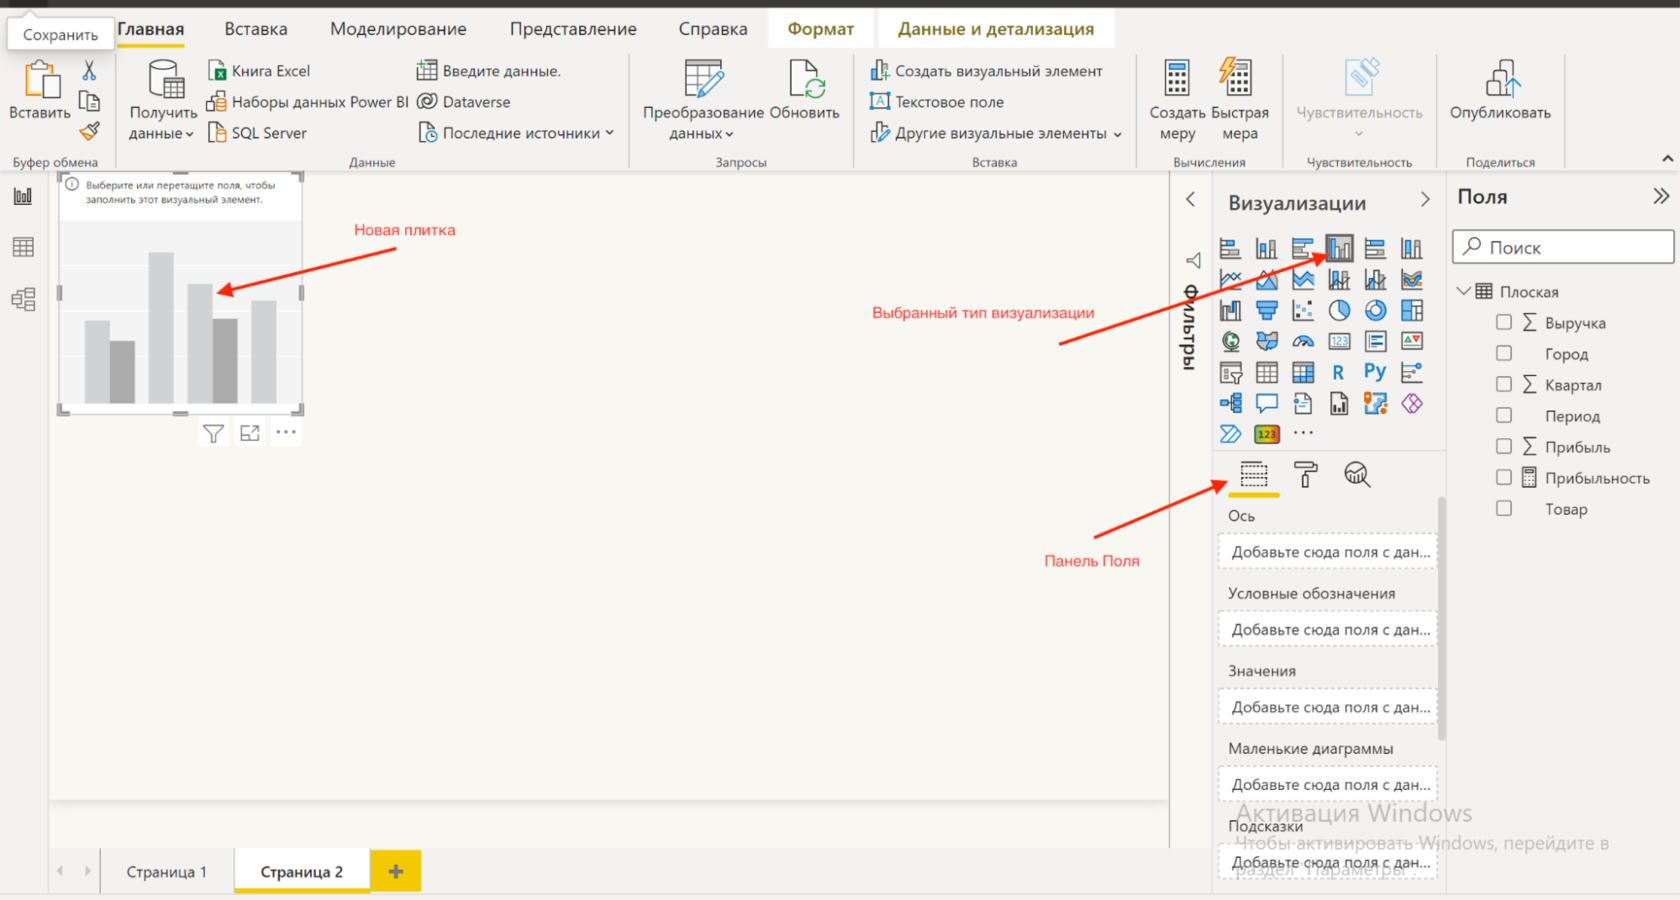Enable the Прибыль field checkbox

[x=1503, y=446]
